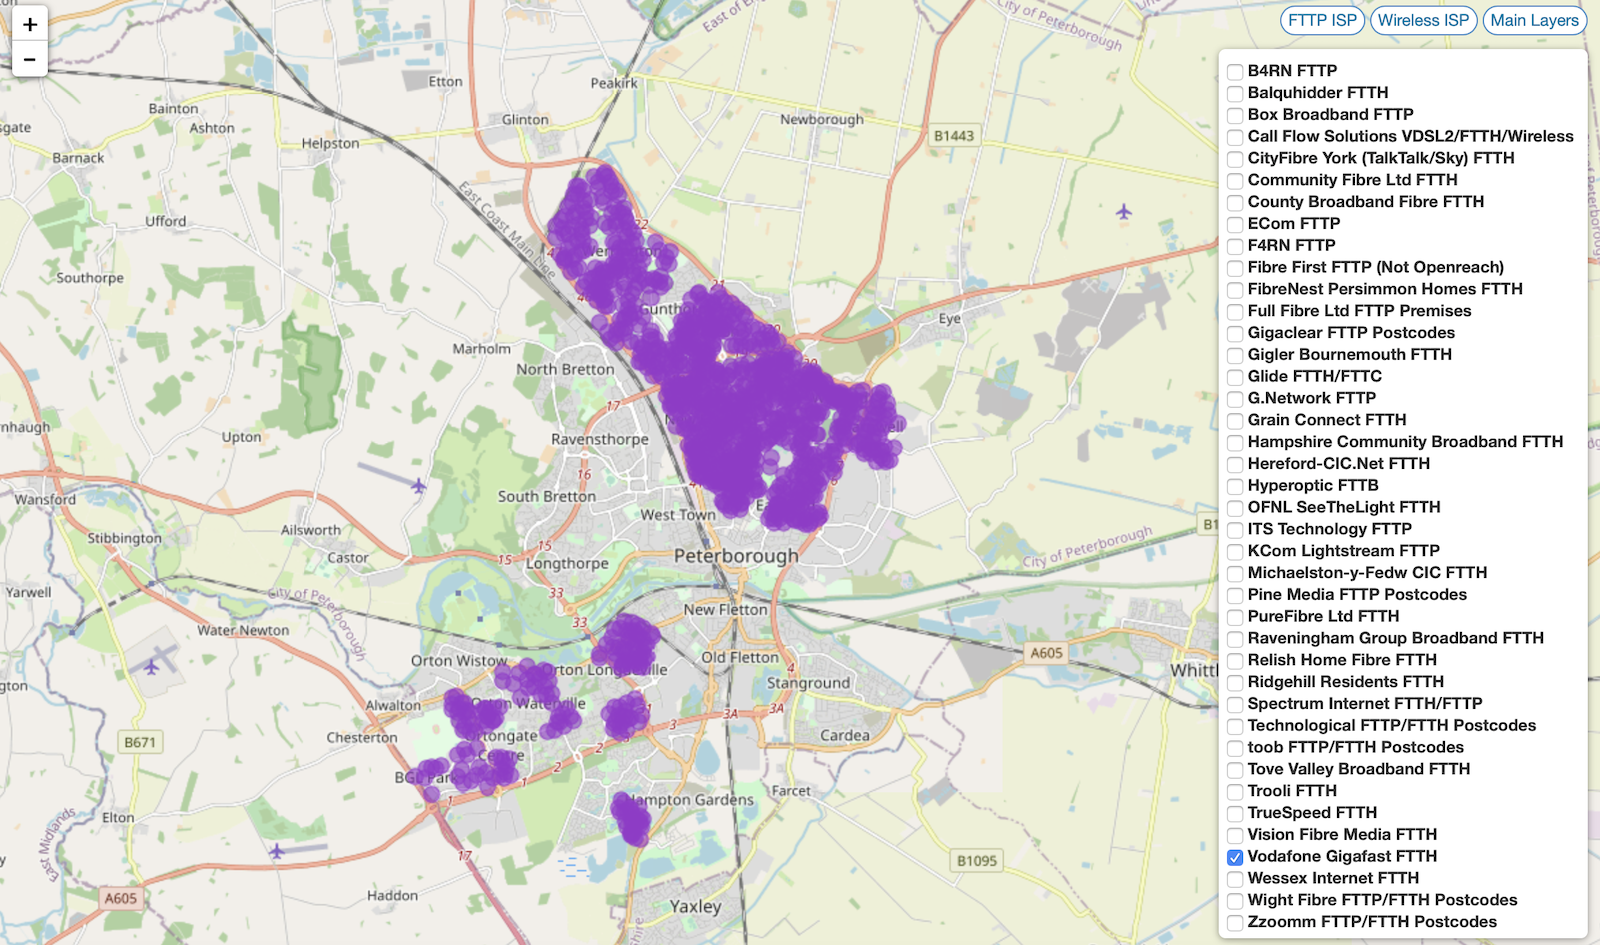Check the Glide FTTH/FTTC box

point(1235,378)
